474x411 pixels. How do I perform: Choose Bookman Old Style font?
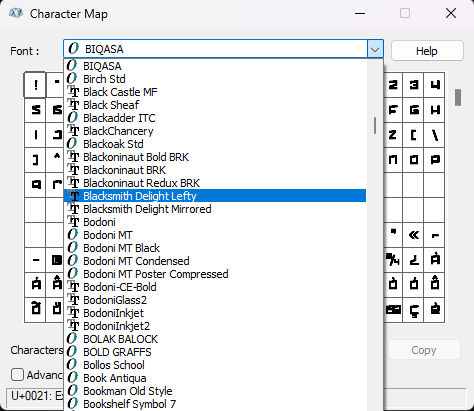click(x=215, y=391)
